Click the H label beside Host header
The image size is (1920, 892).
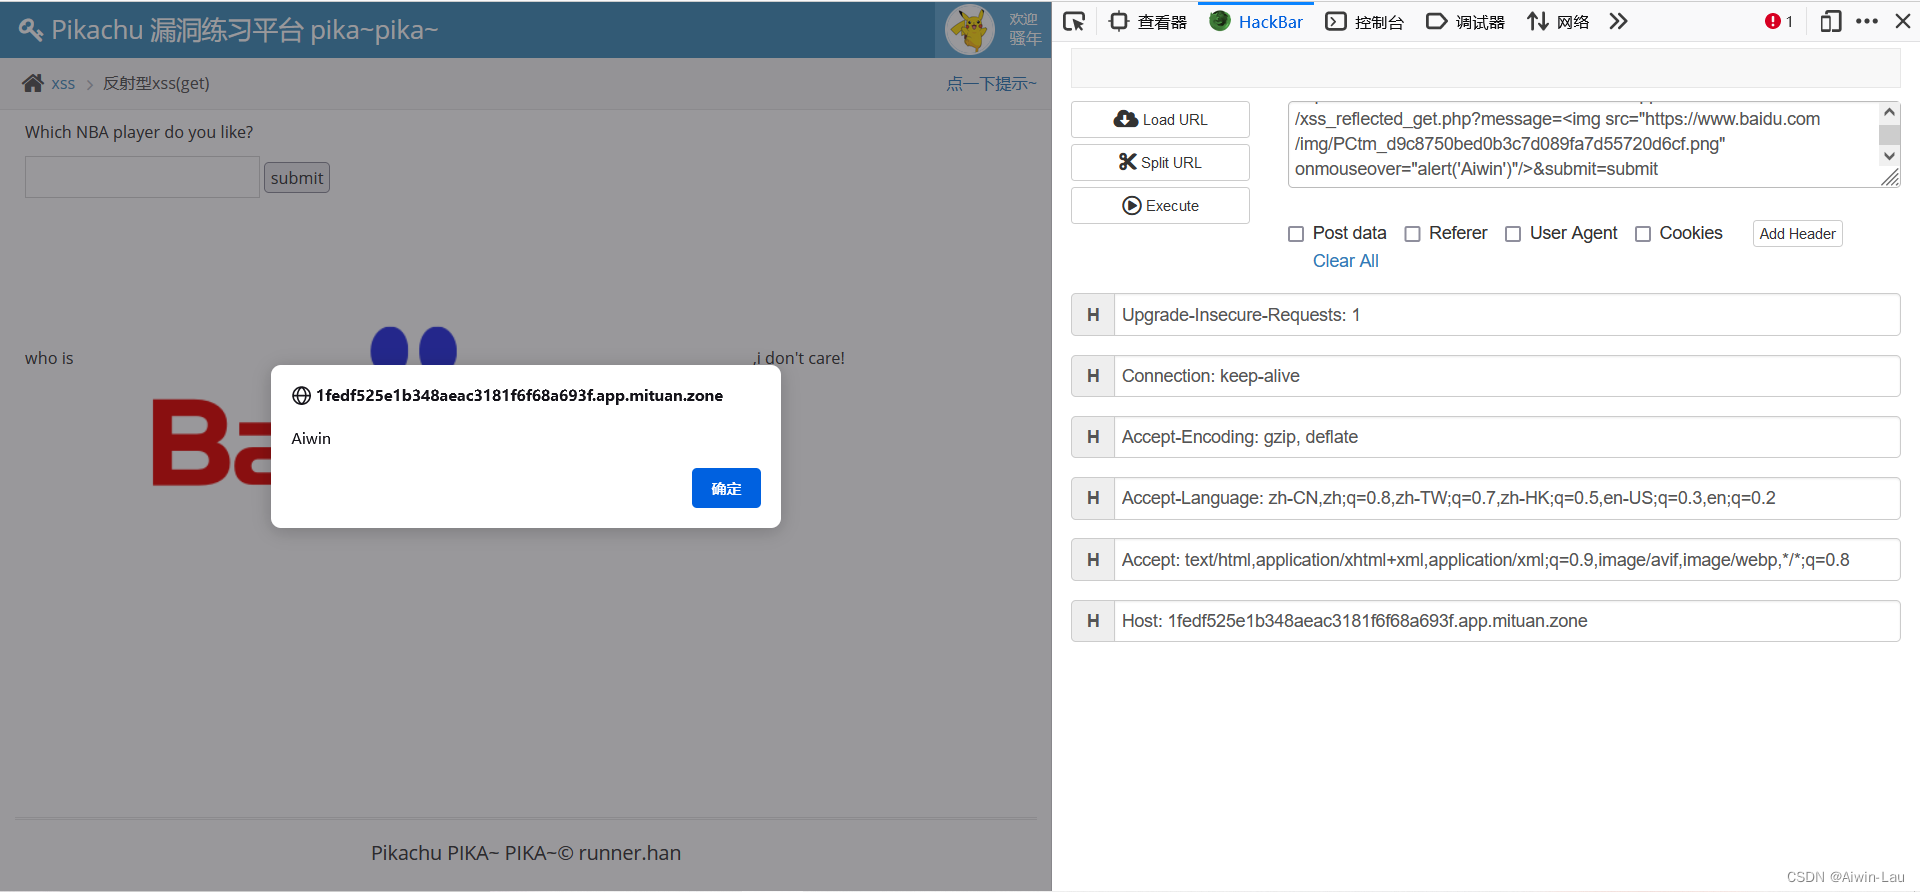[1093, 621]
